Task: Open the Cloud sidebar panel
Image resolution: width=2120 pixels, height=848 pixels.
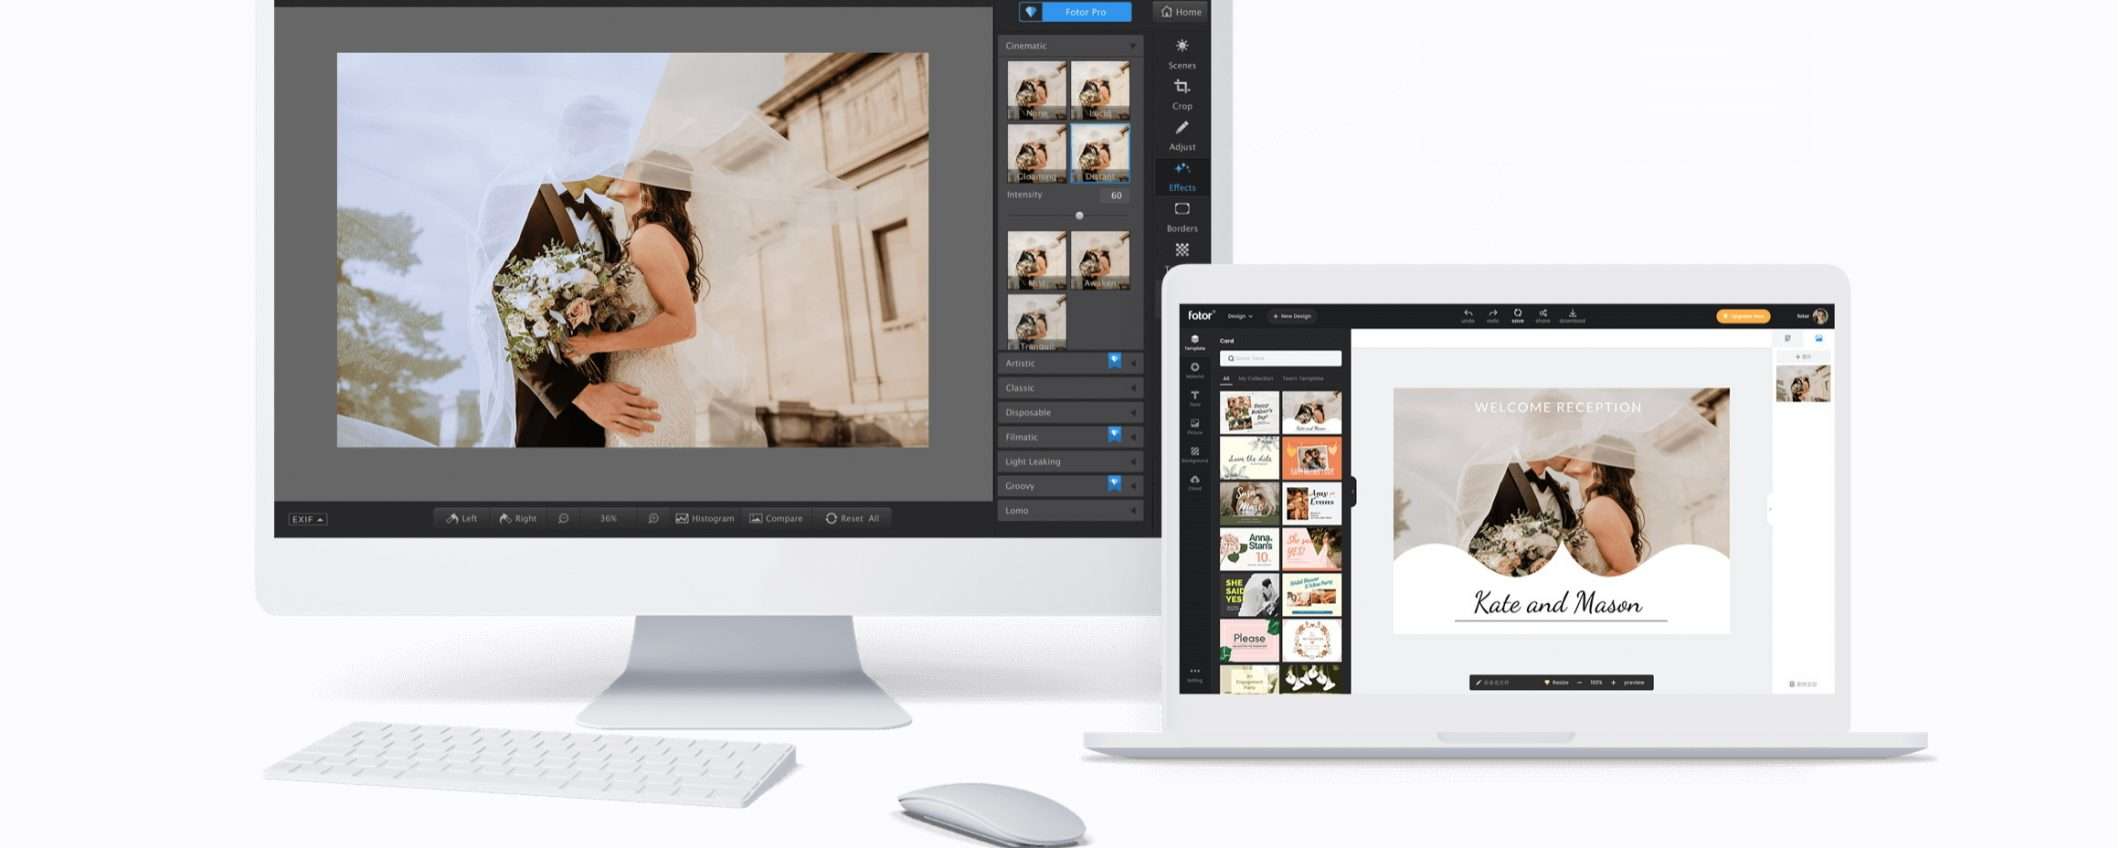Action: (x=1194, y=483)
